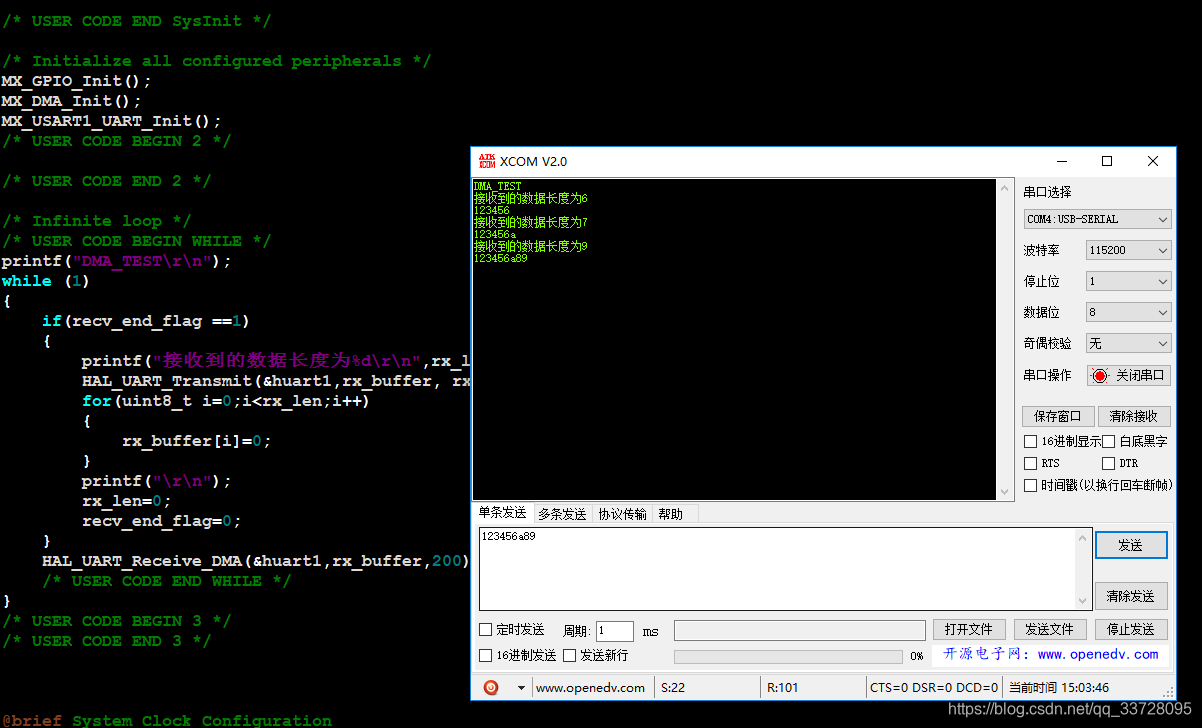
Task: Open the stop bits (停止位) dropdown
Action: [1128, 282]
